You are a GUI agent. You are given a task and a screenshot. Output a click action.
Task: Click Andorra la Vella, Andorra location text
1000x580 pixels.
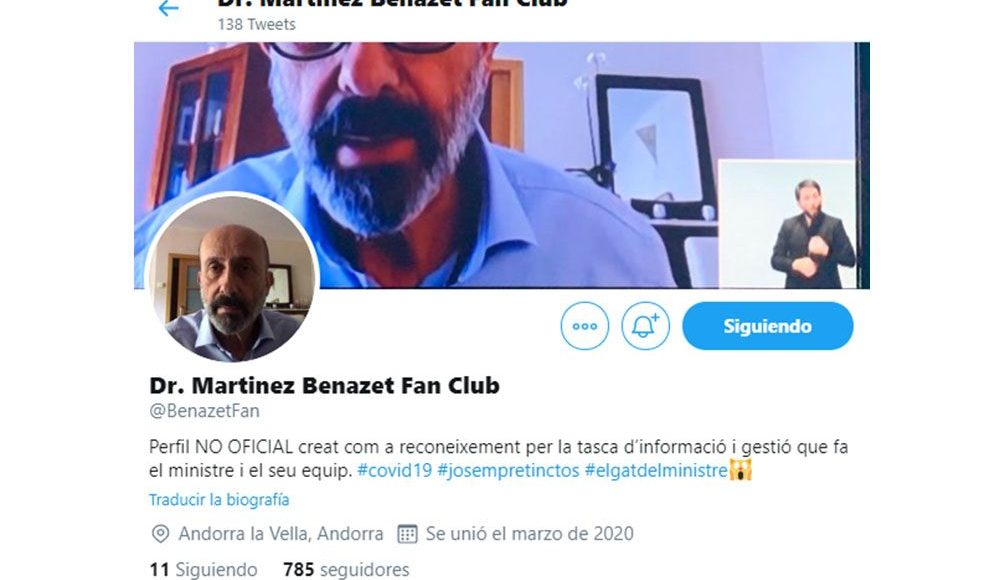click(x=281, y=533)
